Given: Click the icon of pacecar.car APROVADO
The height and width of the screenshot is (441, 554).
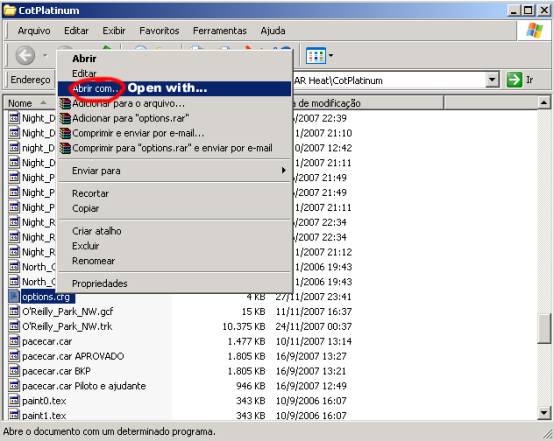Looking at the screenshot, I should coord(14,356).
